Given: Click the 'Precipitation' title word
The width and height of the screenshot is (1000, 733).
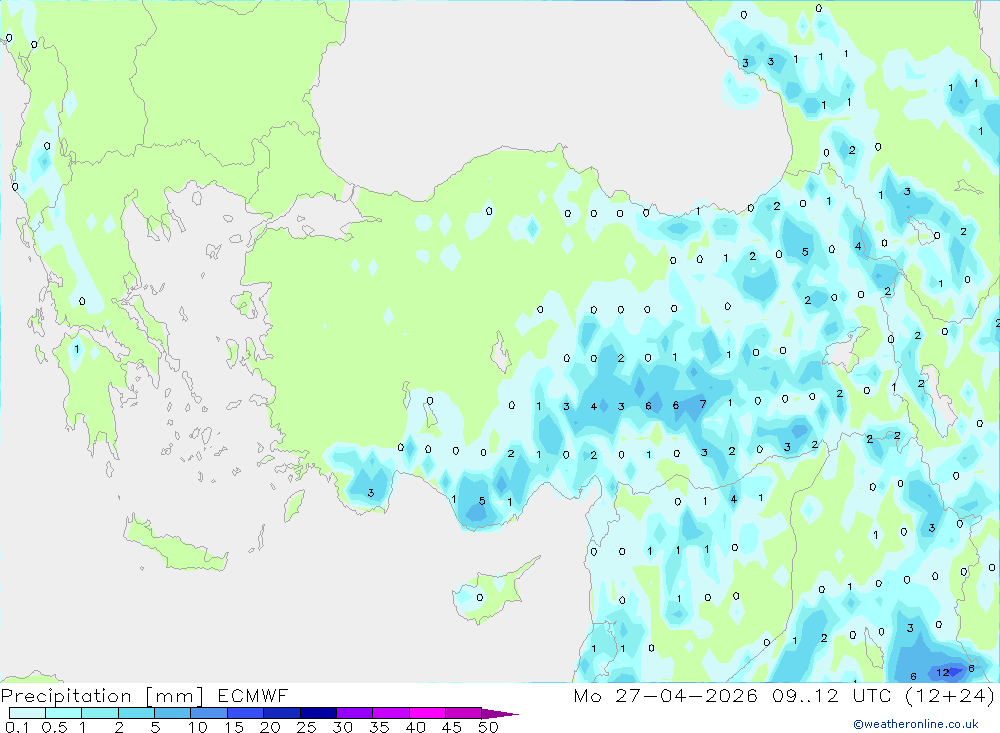Looking at the screenshot, I should point(66,695).
